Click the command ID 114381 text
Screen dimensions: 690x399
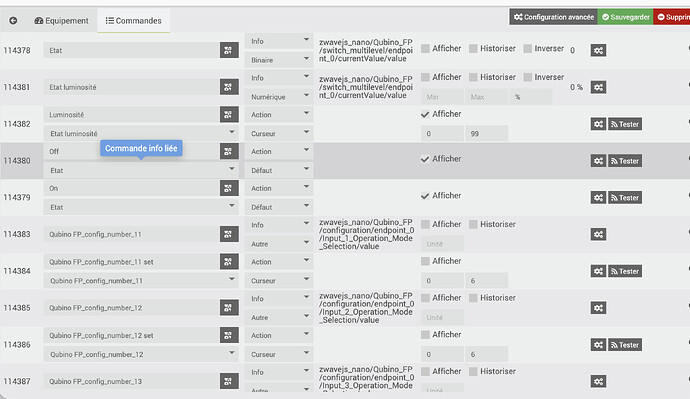click(17, 87)
